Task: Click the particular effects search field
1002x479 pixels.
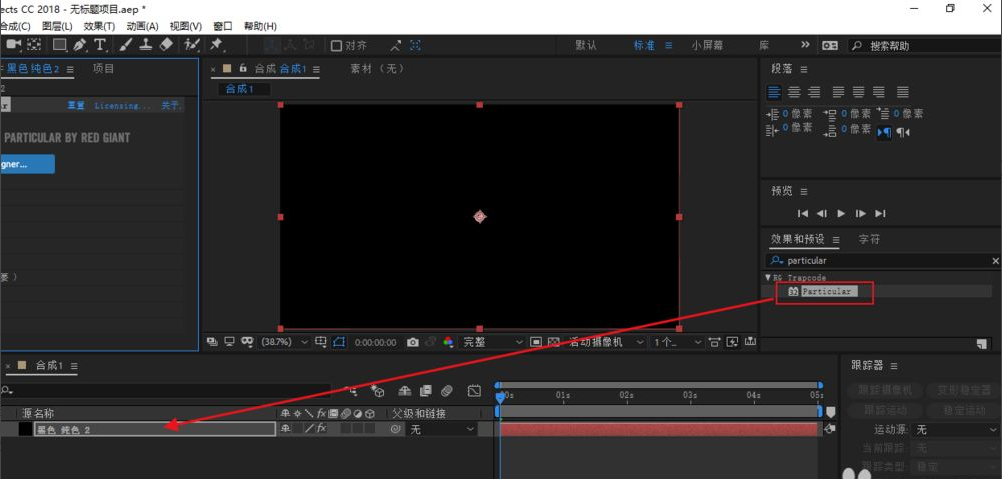Action: click(880, 260)
